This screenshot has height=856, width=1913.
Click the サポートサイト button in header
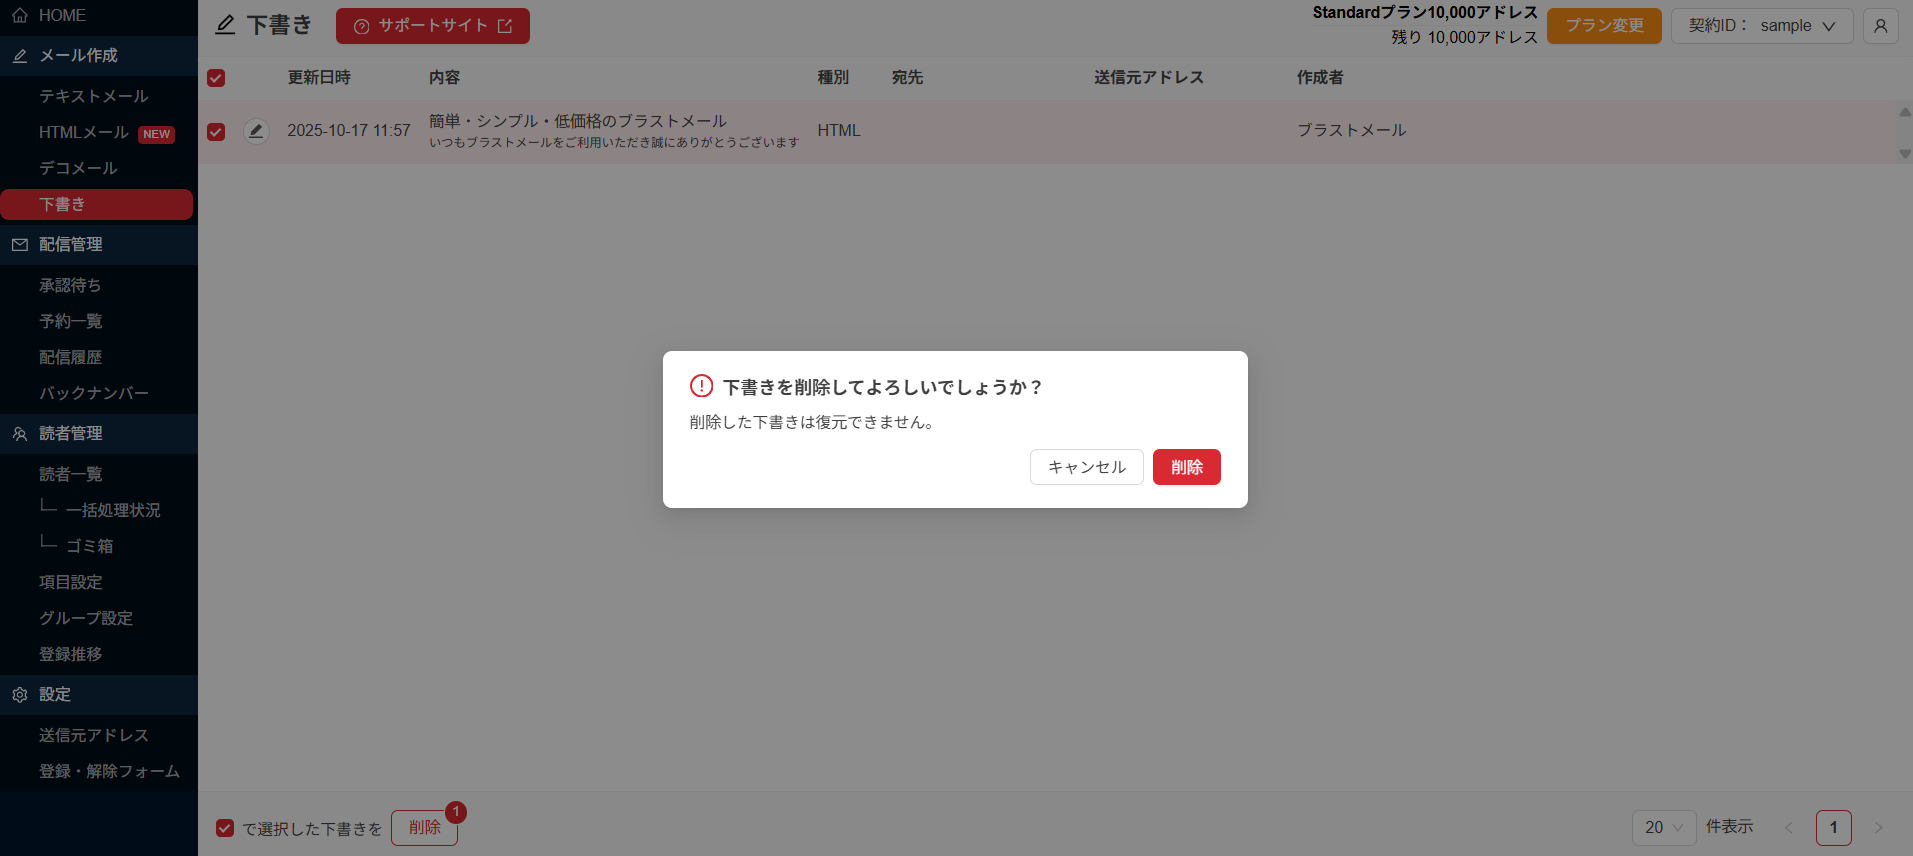click(432, 26)
